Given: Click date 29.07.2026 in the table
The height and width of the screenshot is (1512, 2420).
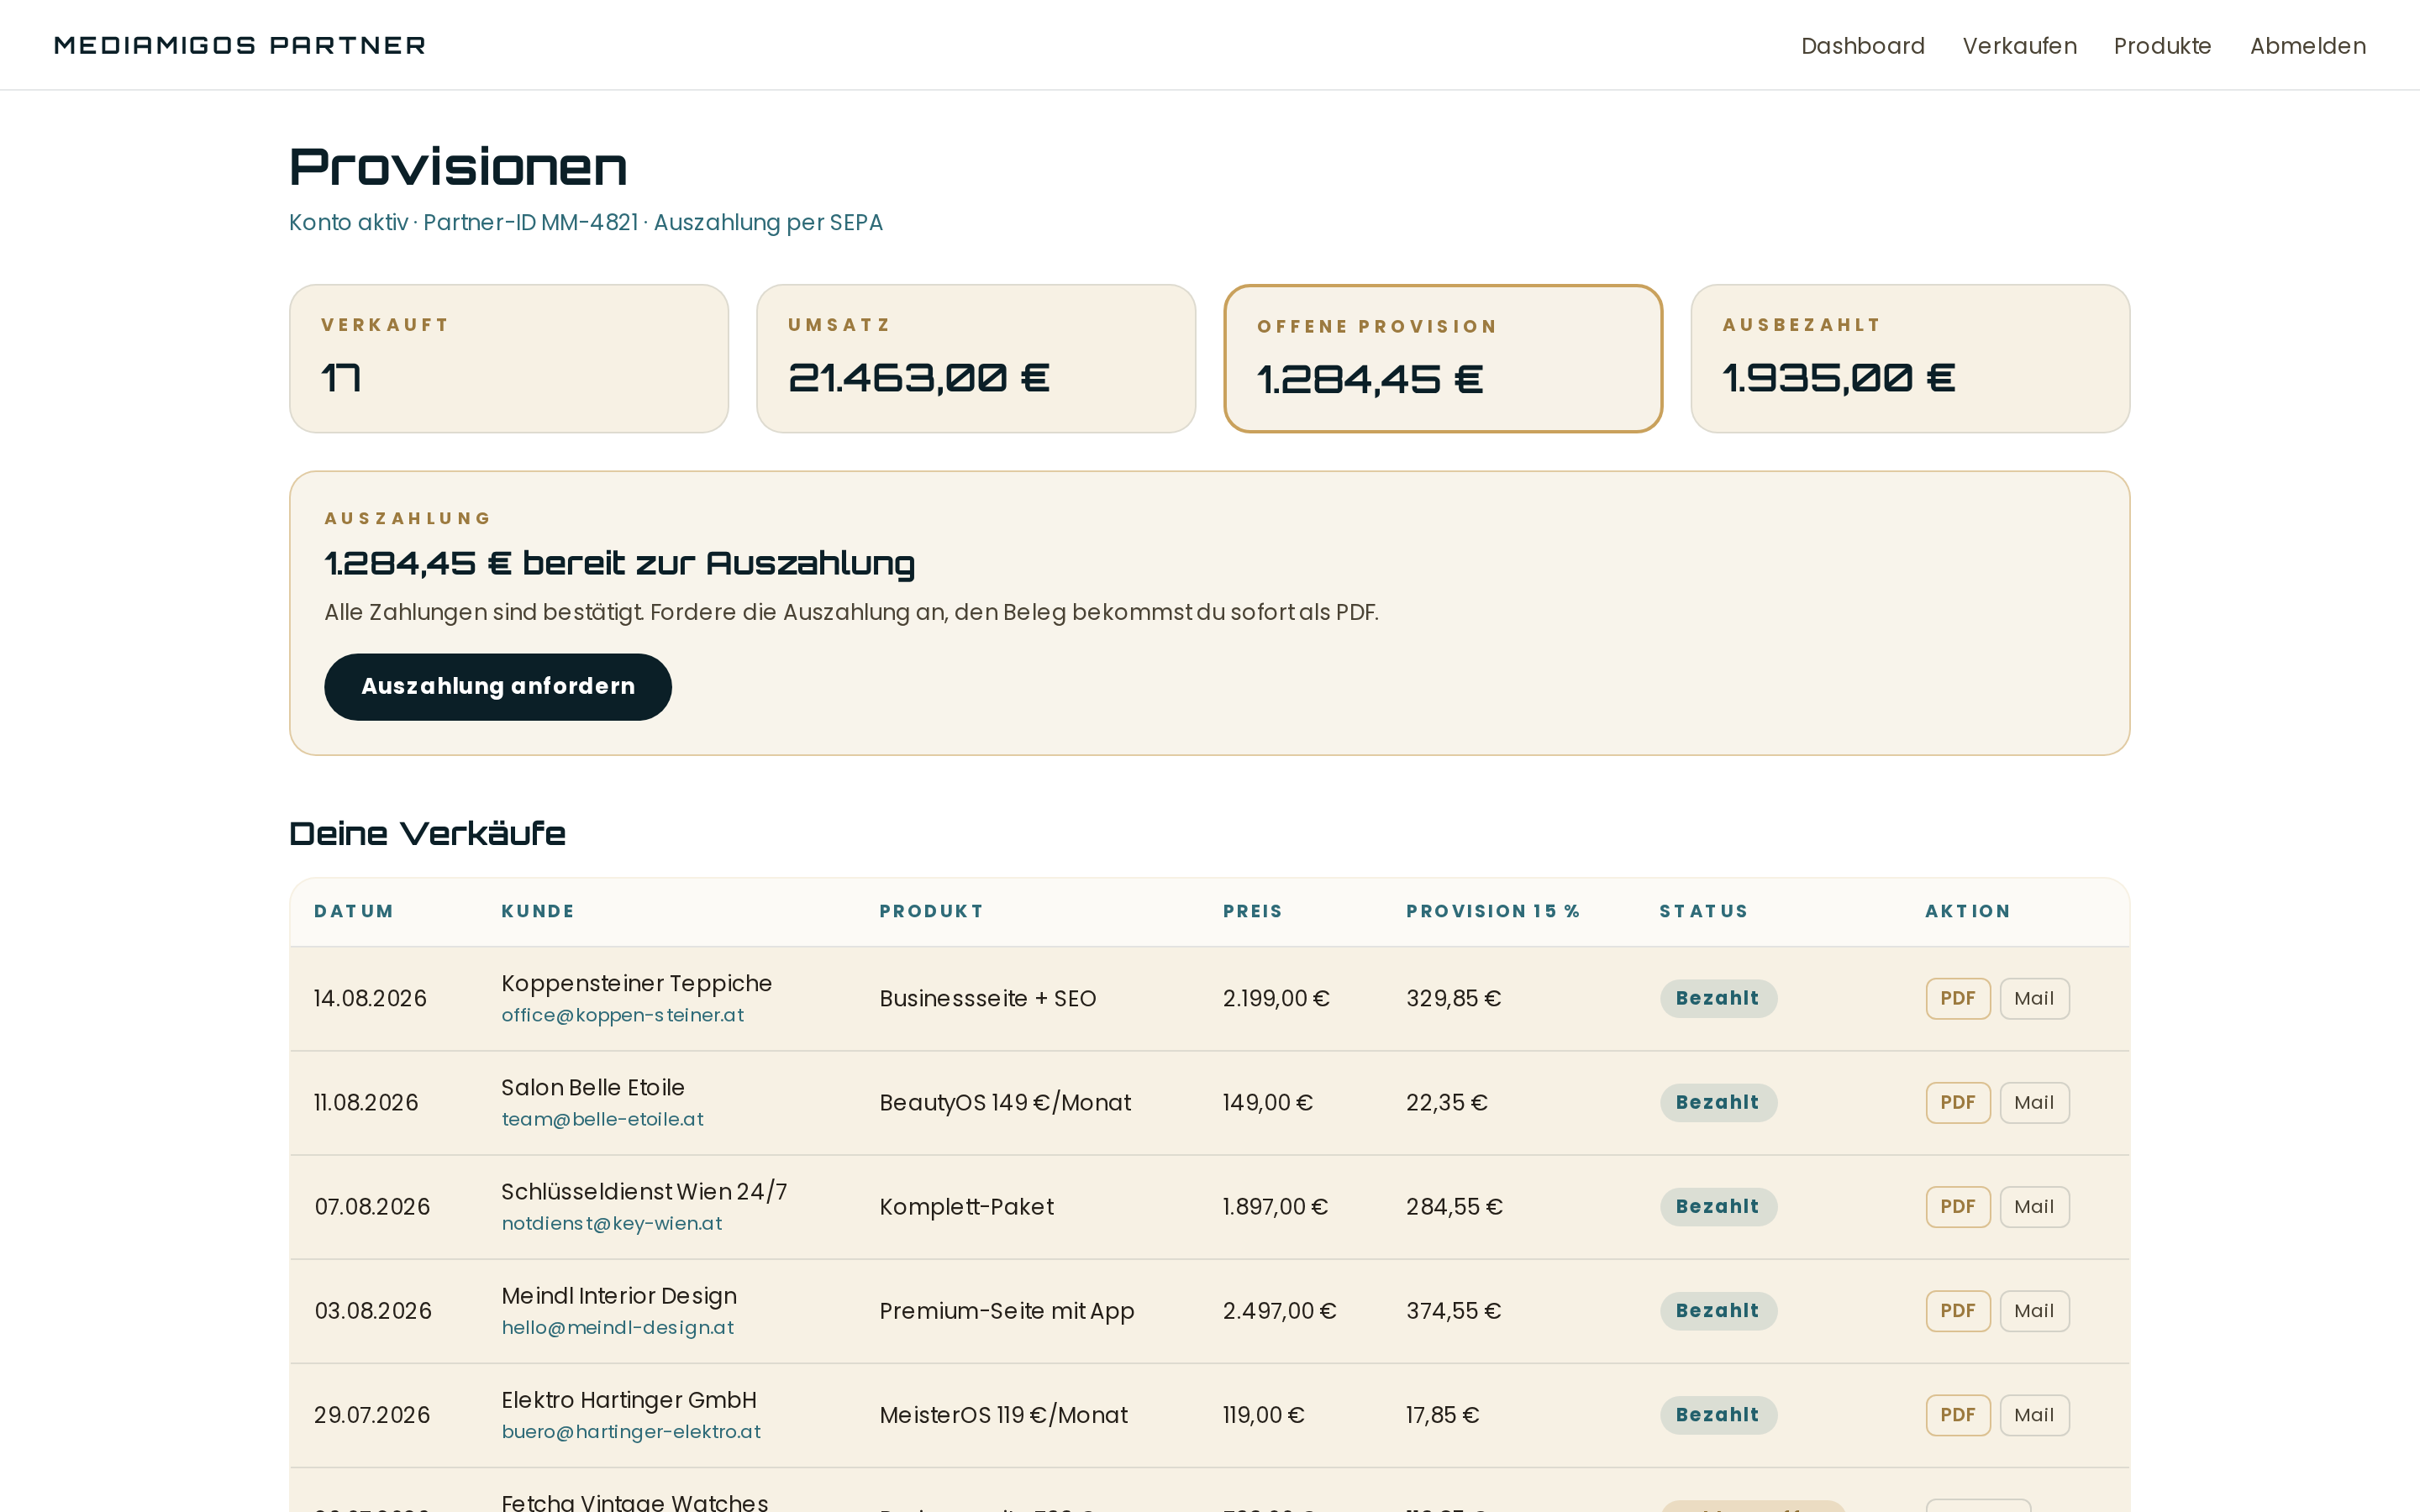Looking at the screenshot, I should coord(372,1414).
